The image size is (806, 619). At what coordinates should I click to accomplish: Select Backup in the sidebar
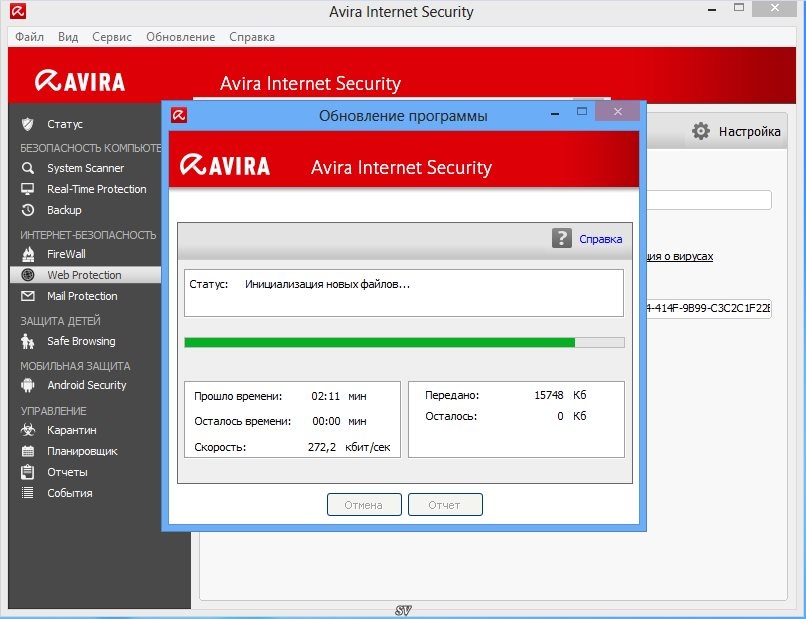[64, 210]
